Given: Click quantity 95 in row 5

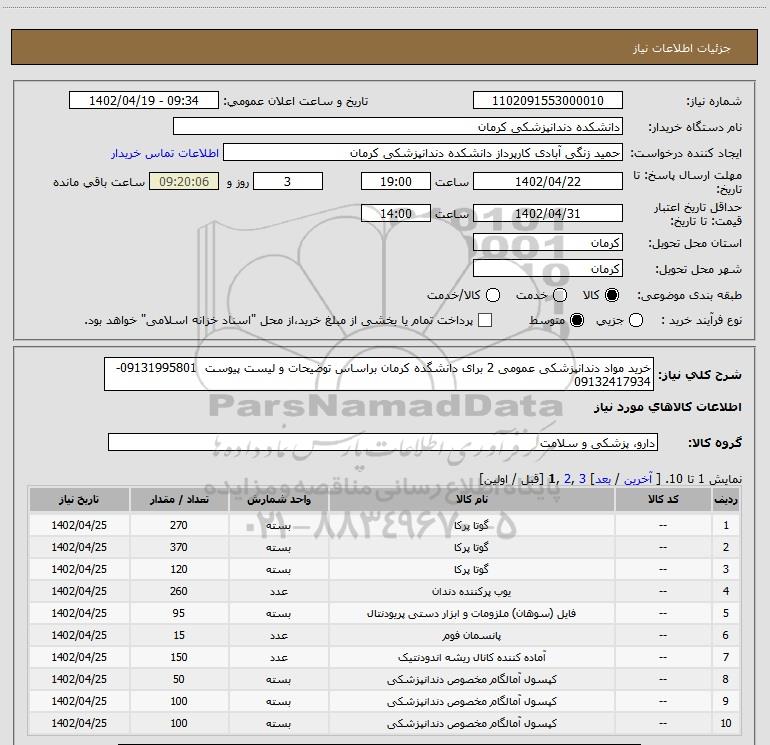Looking at the screenshot, I should point(179,613).
